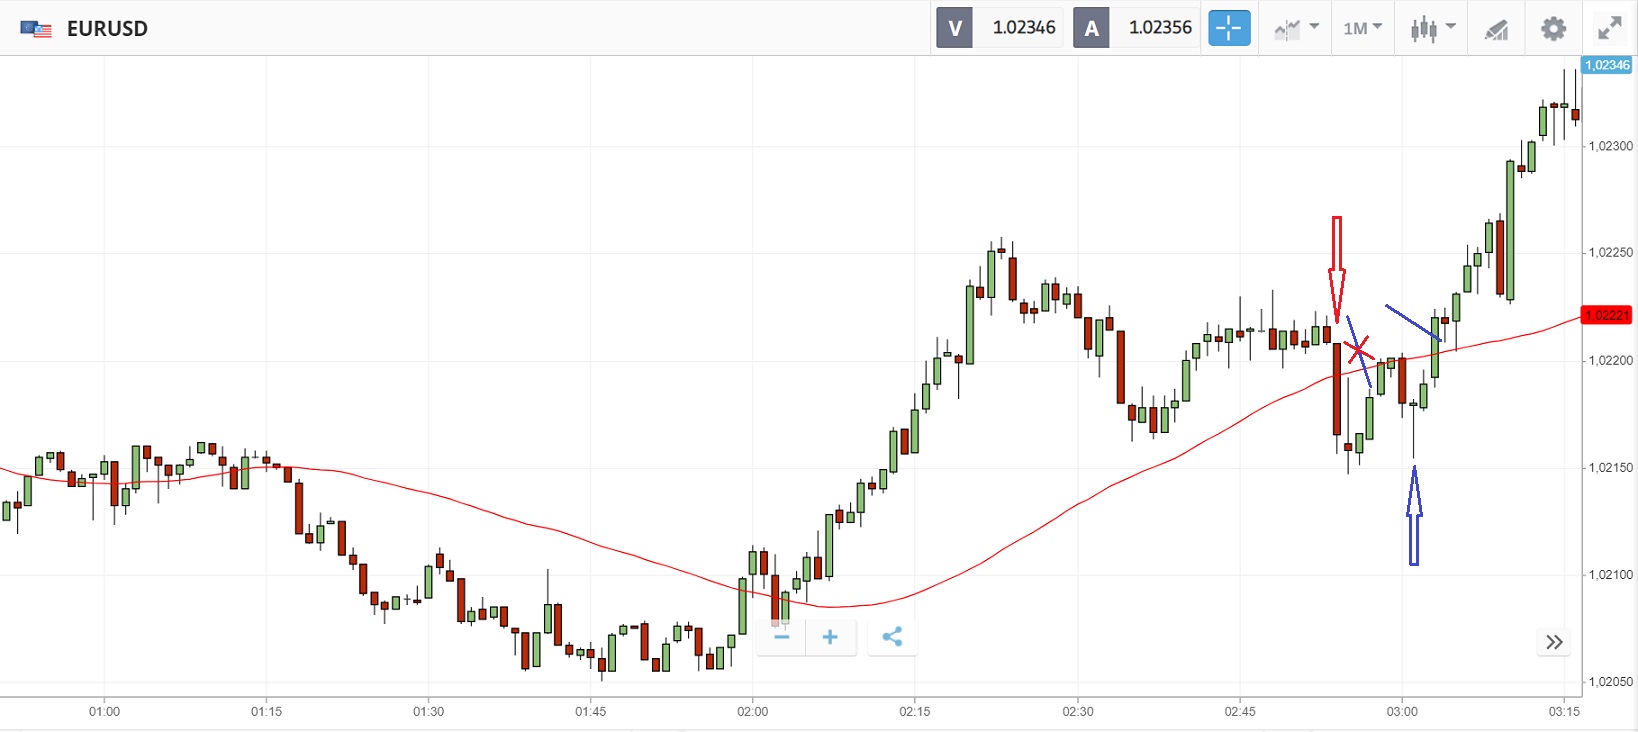Screen dimensions: 1638x732
Task: Click the 02:00 time axis label
Action: (752, 712)
